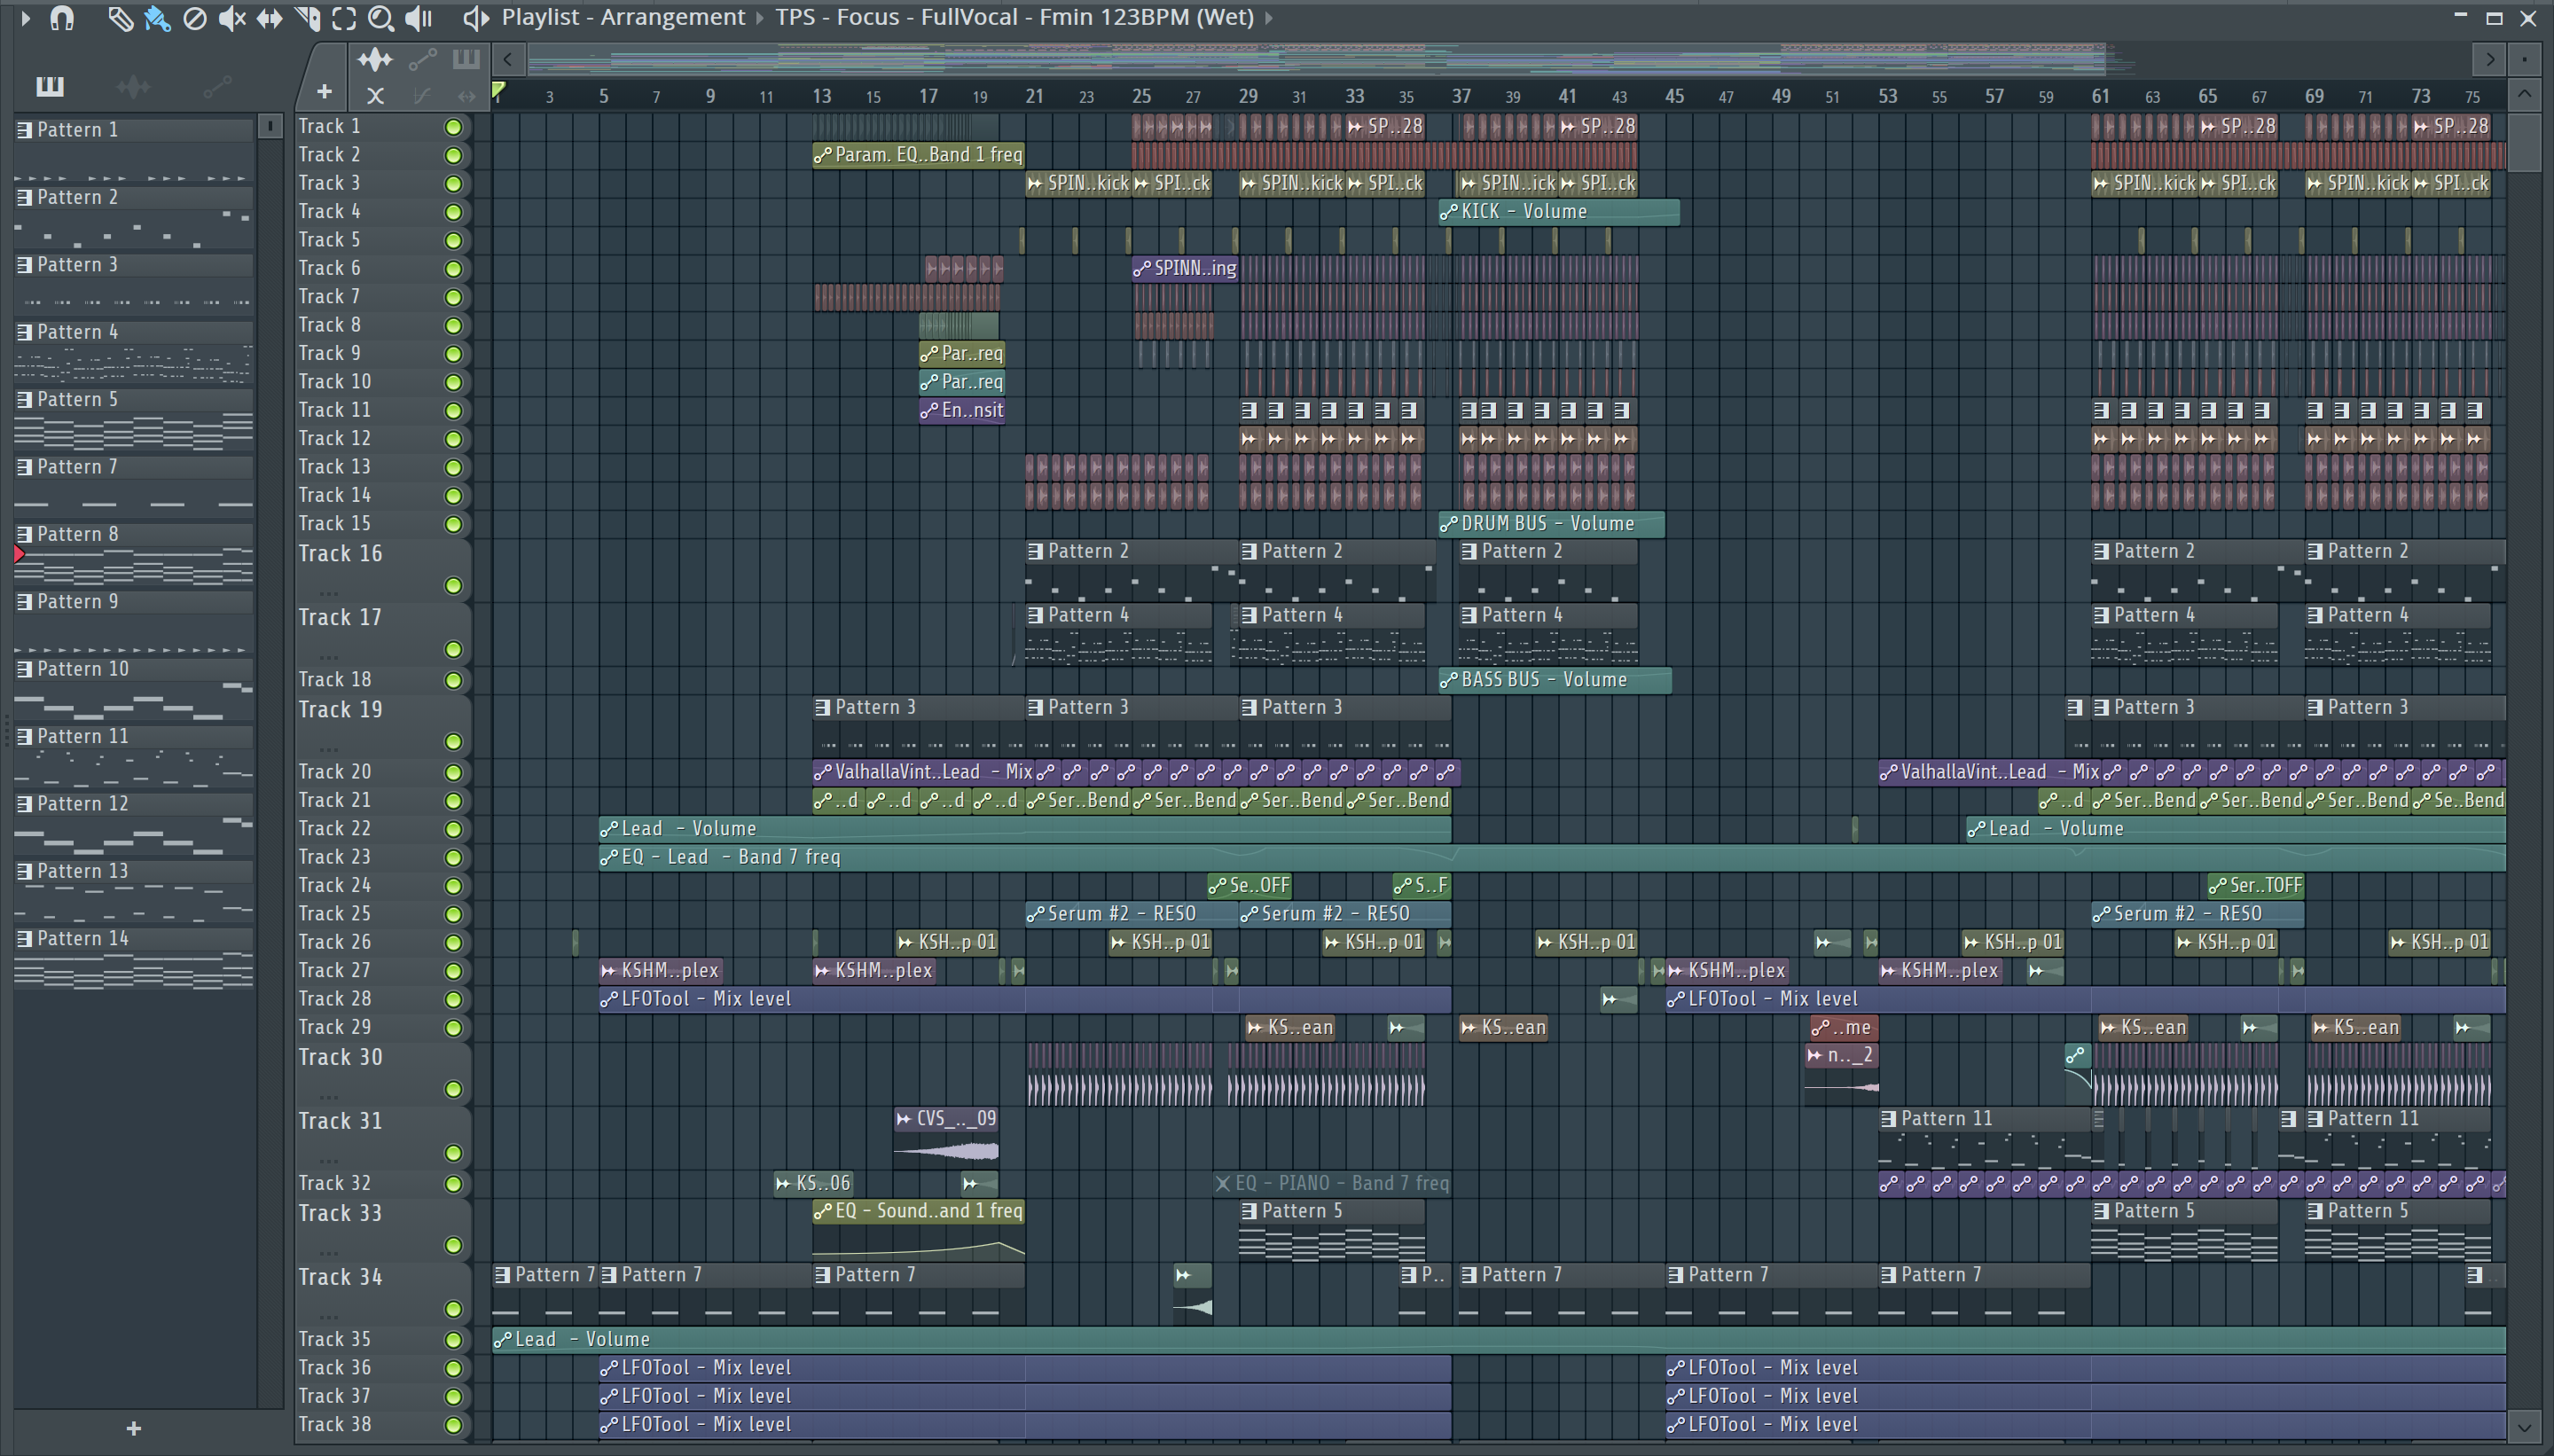The height and width of the screenshot is (1456, 2554).
Task: Toggle Track 25 mute light
Action: (453, 915)
